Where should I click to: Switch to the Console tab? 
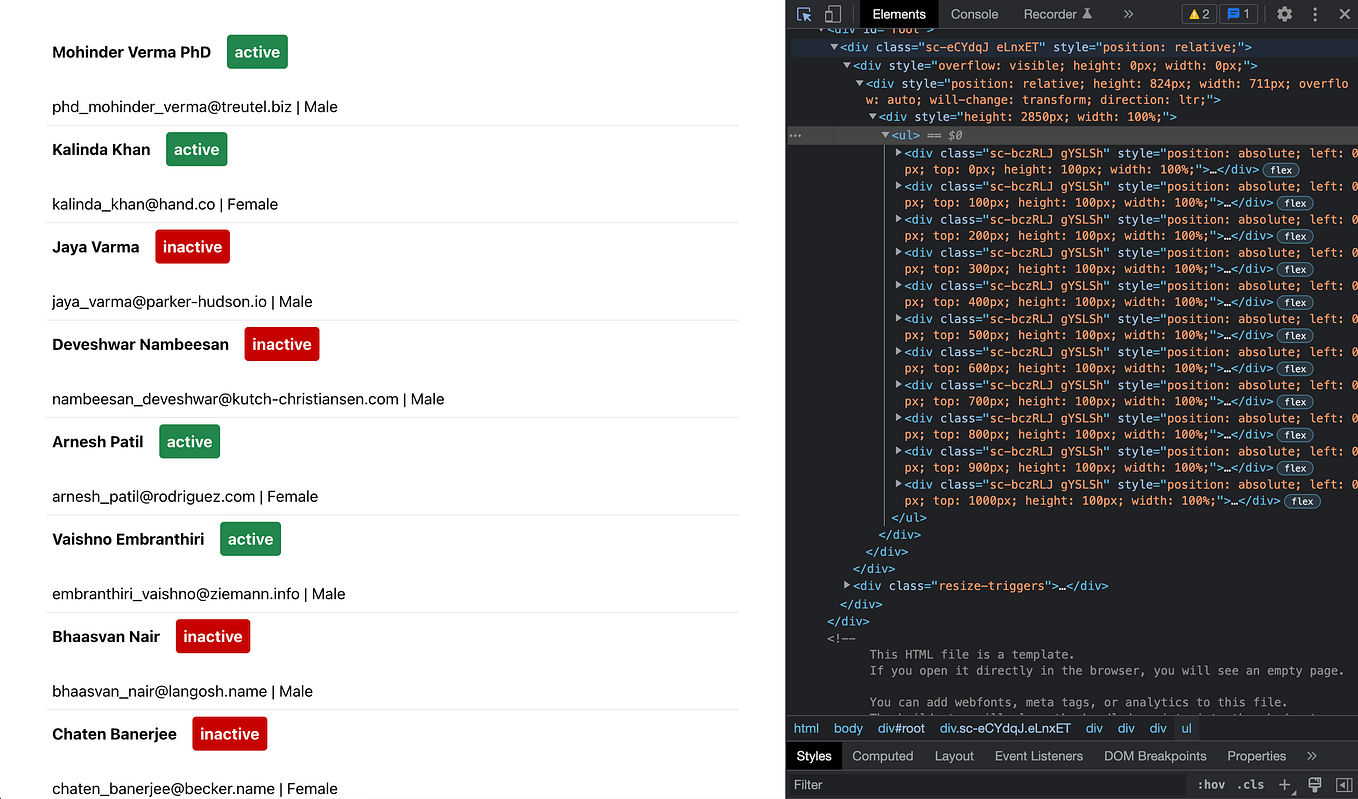coord(973,14)
